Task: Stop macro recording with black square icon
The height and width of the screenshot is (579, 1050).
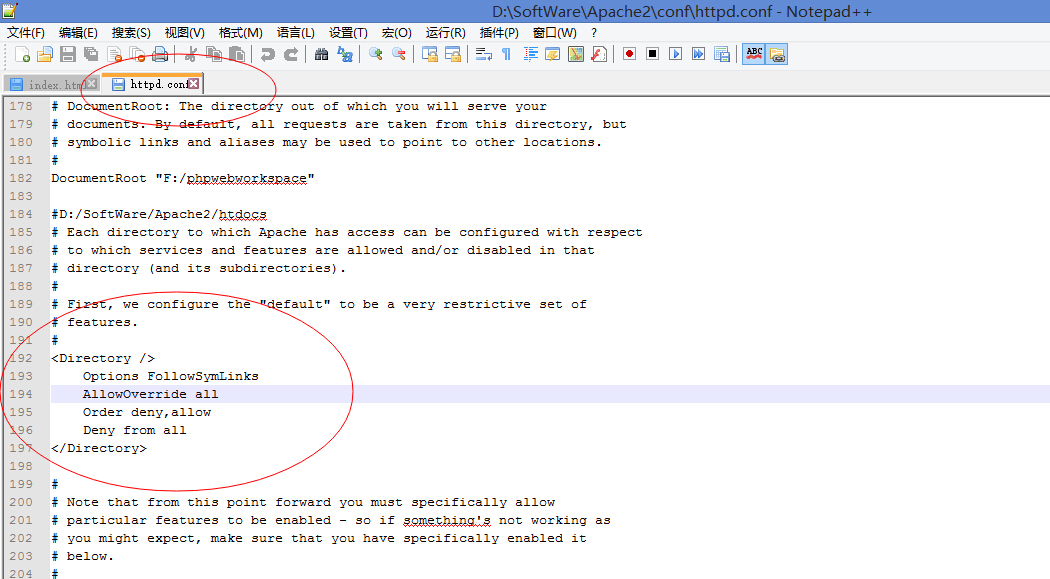Action: [x=652, y=54]
